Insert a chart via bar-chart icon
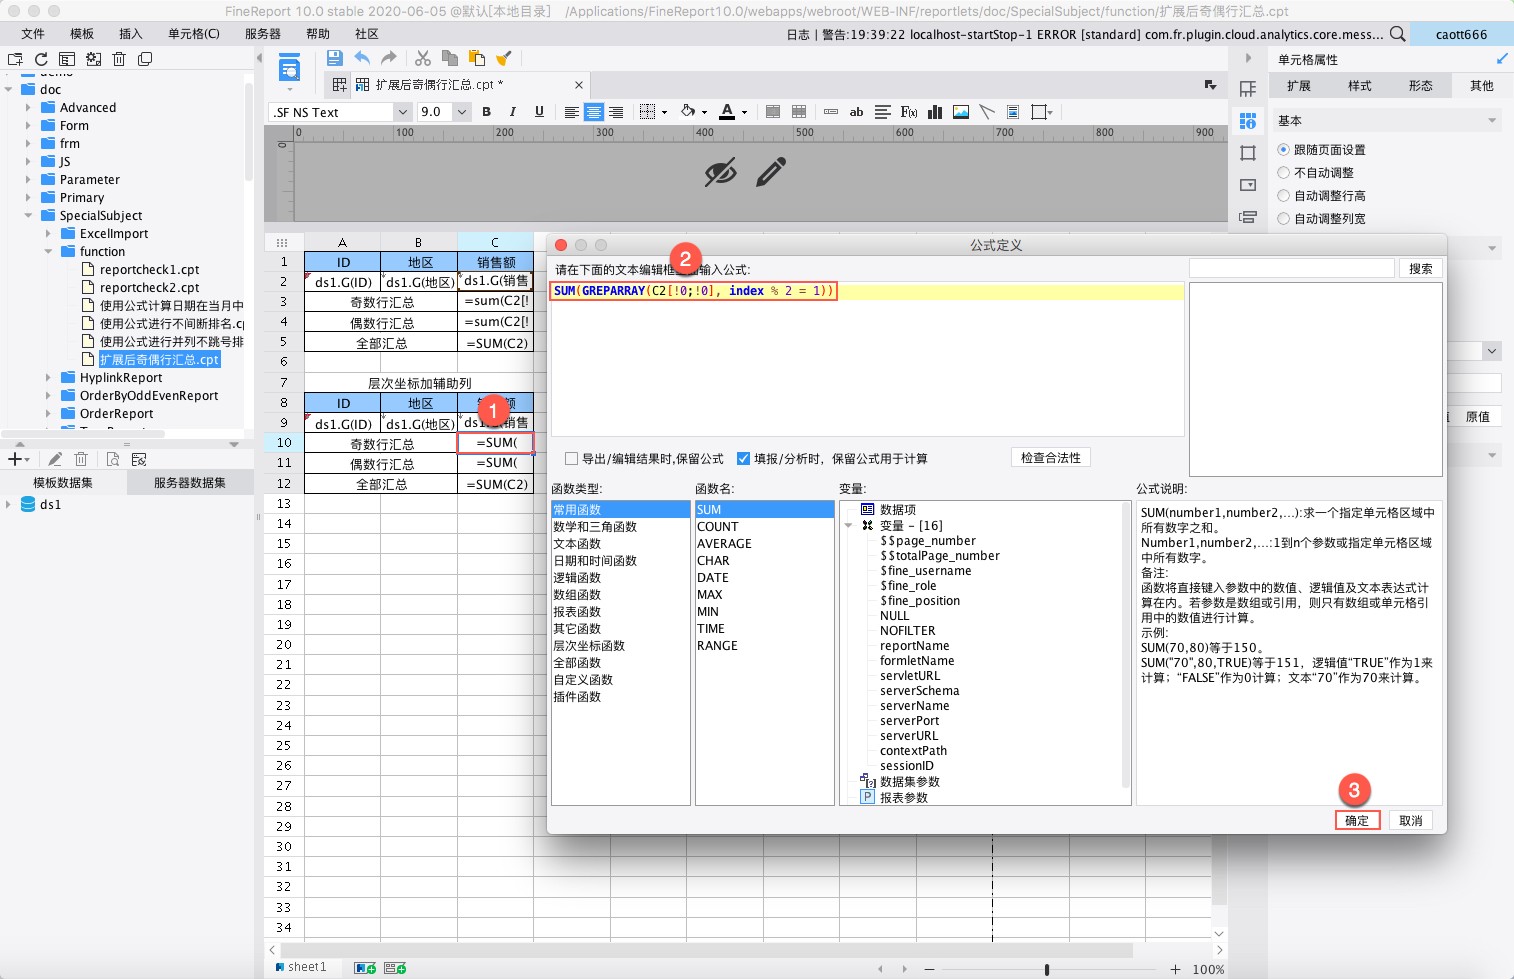This screenshot has width=1514, height=979. click(x=935, y=112)
